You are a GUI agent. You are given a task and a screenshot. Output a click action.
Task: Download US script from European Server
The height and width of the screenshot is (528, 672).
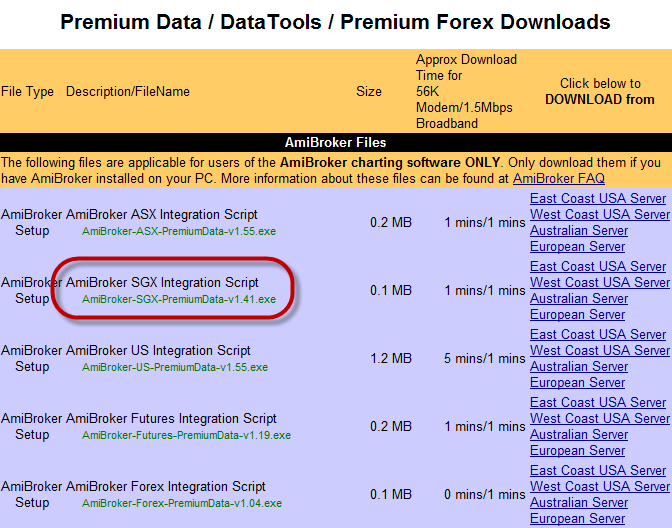pos(577,383)
